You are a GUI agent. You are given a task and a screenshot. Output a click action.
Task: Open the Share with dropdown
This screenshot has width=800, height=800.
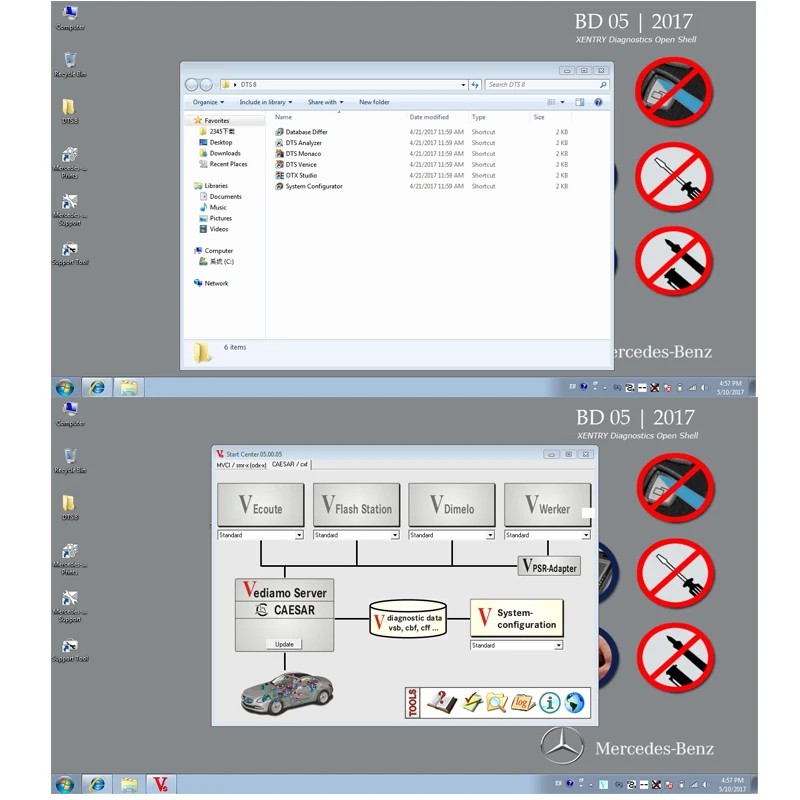point(326,102)
